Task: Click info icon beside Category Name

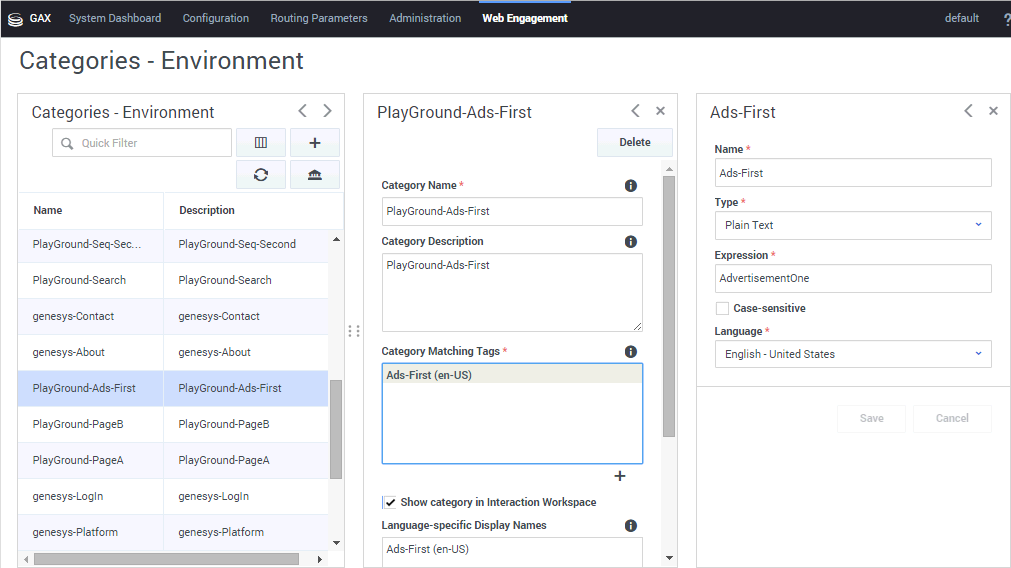Action: tap(631, 186)
